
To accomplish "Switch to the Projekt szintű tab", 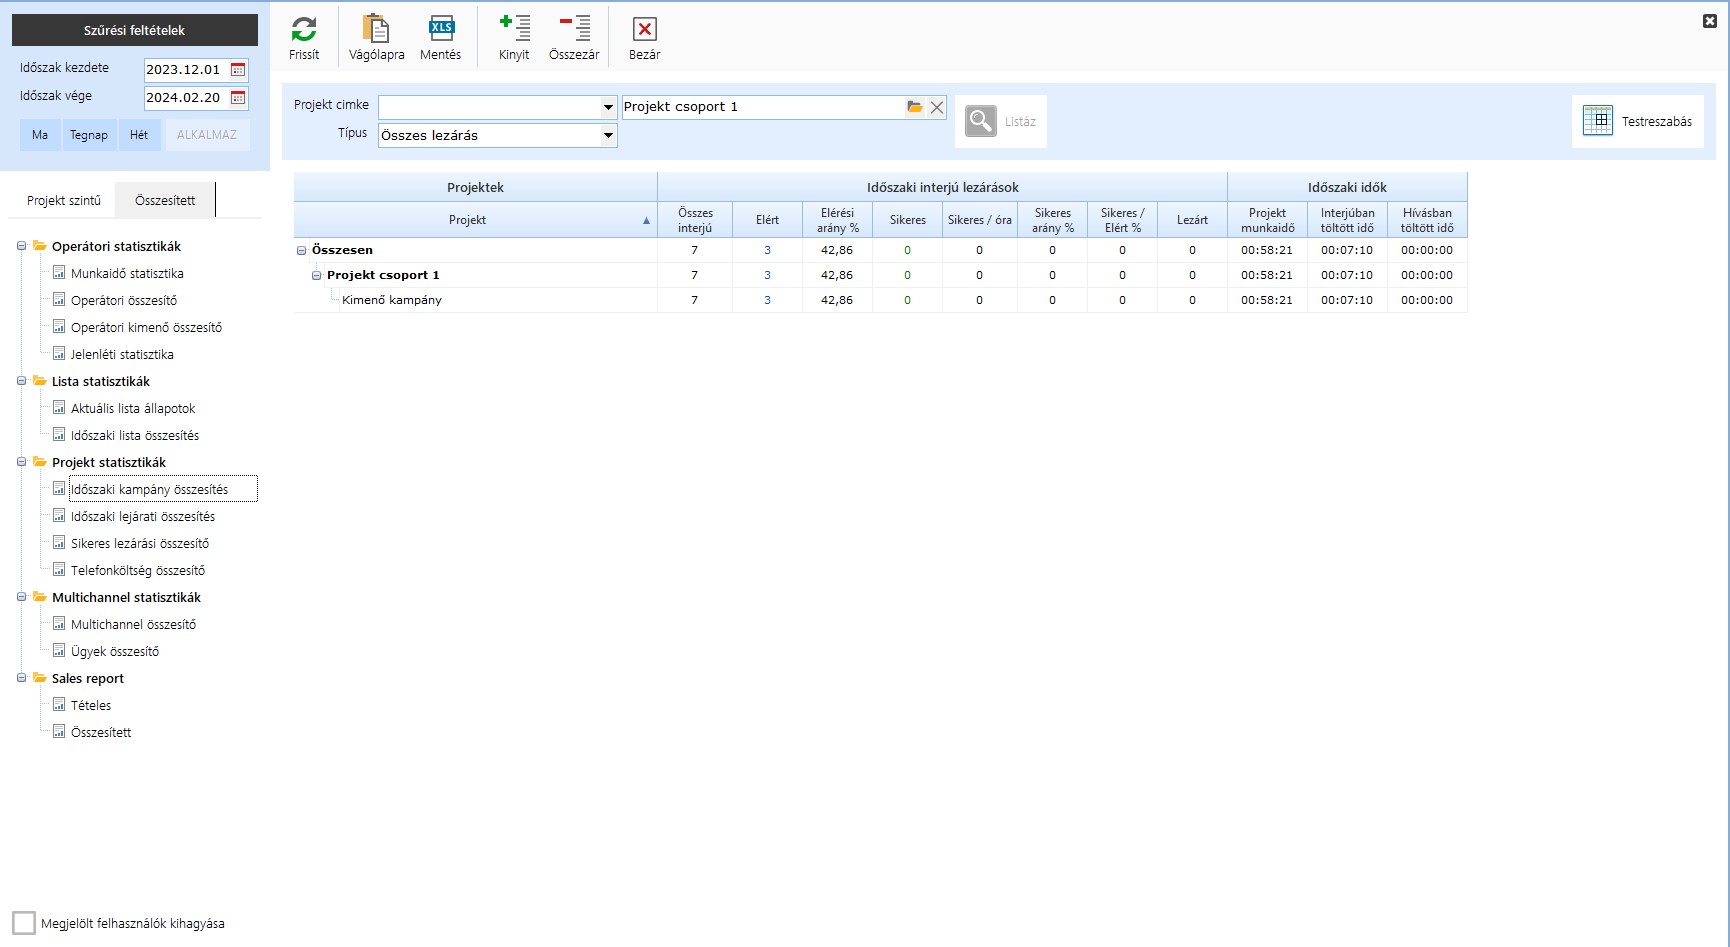I will pos(64,201).
